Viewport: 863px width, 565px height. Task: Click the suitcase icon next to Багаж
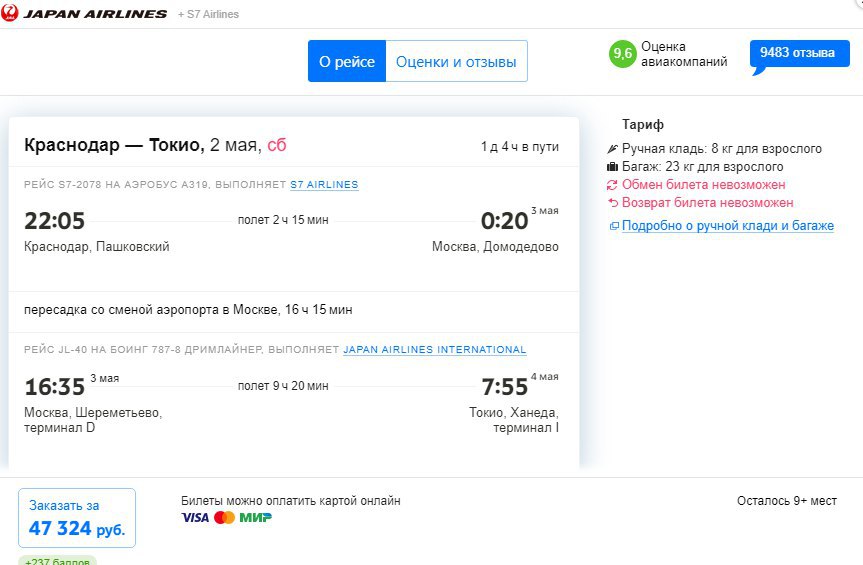[x=612, y=167]
